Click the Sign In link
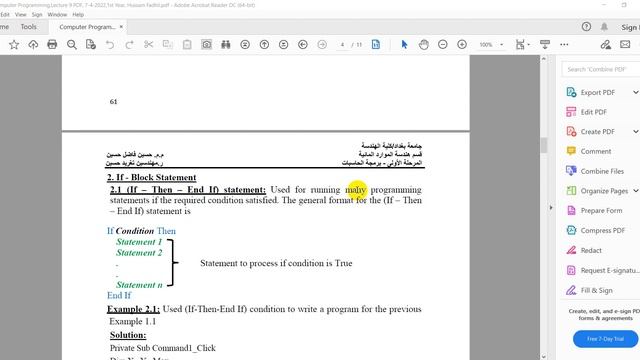 coord(630,27)
